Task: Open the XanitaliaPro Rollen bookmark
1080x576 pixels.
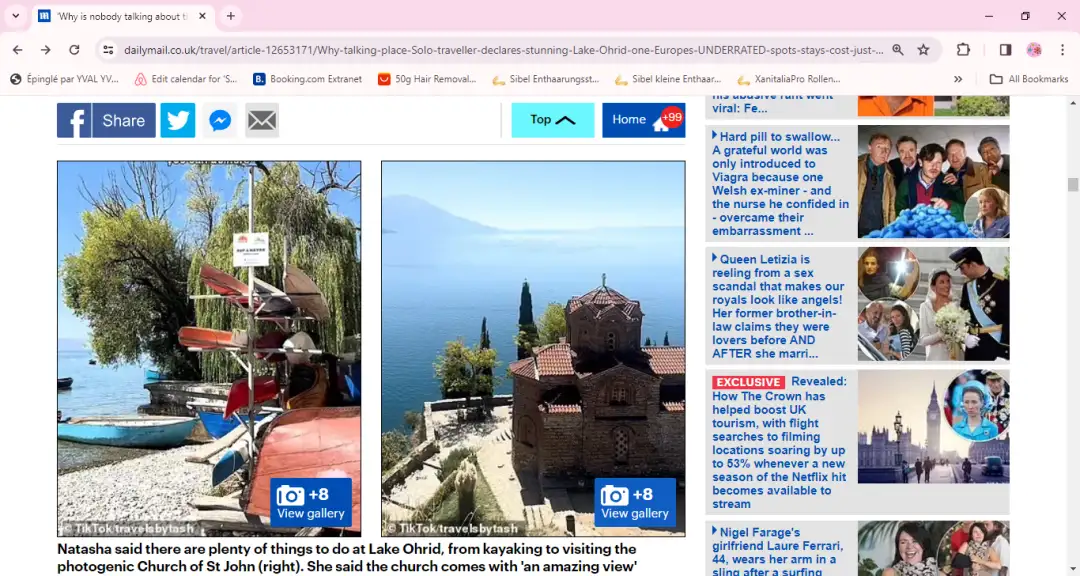Action: pyautogui.click(x=789, y=79)
